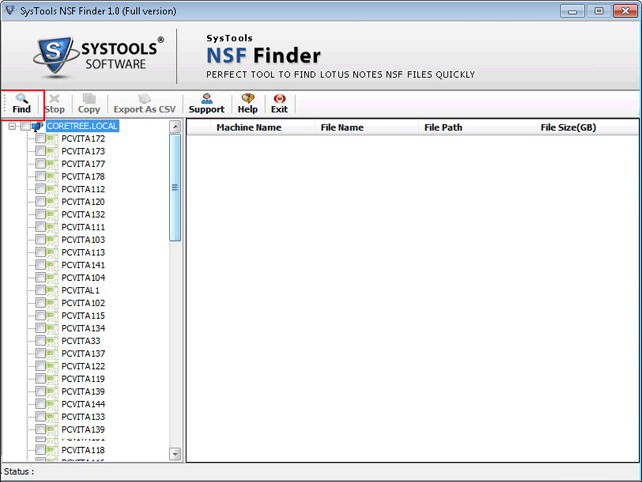This screenshot has height=482, width=642.
Task: Check the PCVITA119 checkbox
Action: [40, 379]
